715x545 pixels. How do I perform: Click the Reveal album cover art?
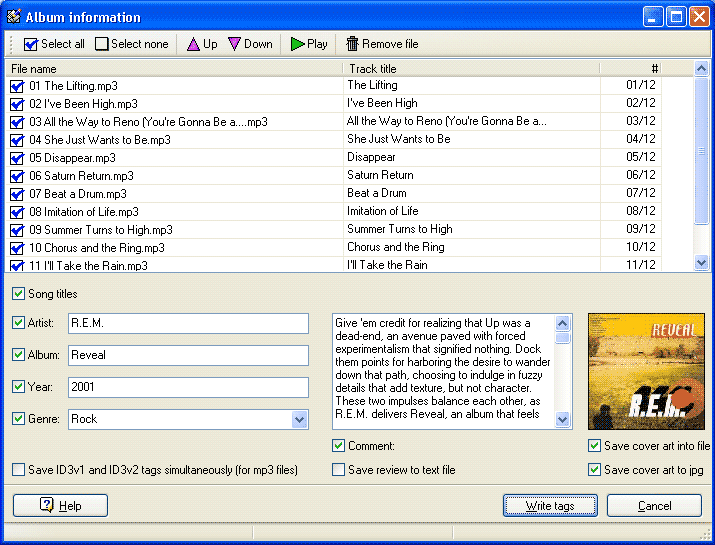click(646, 371)
